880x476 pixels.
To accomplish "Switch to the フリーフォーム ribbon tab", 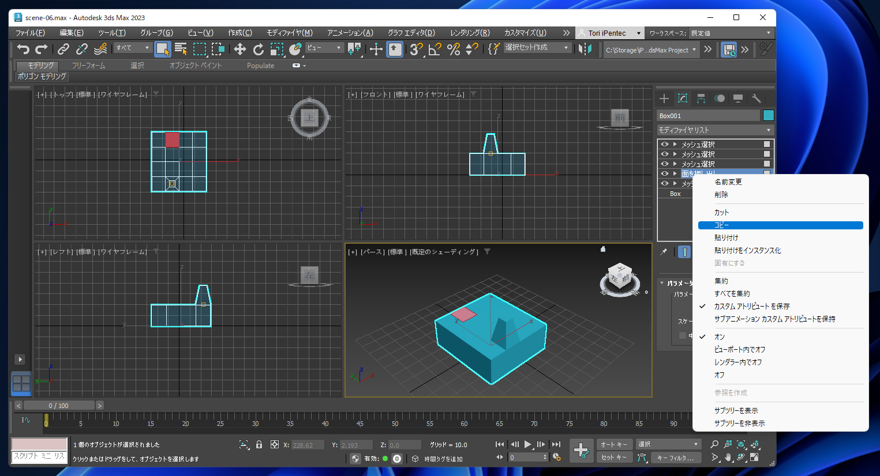I will pyautogui.click(x=89, y=66).
